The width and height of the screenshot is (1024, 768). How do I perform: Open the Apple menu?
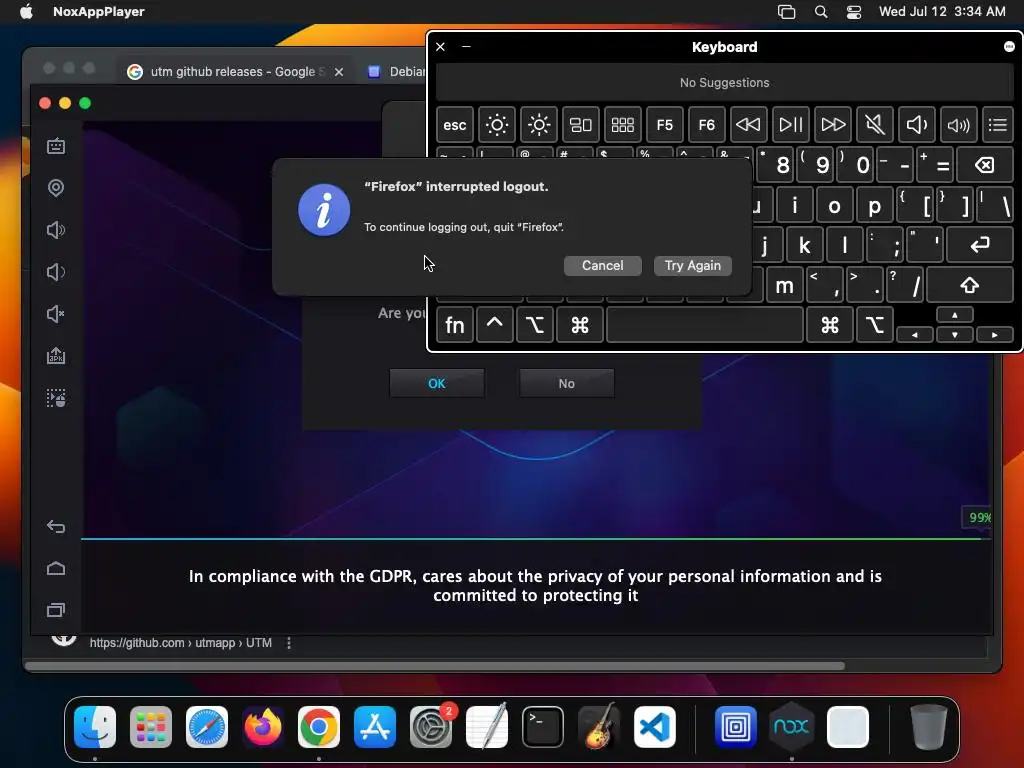tap(26, 11)
